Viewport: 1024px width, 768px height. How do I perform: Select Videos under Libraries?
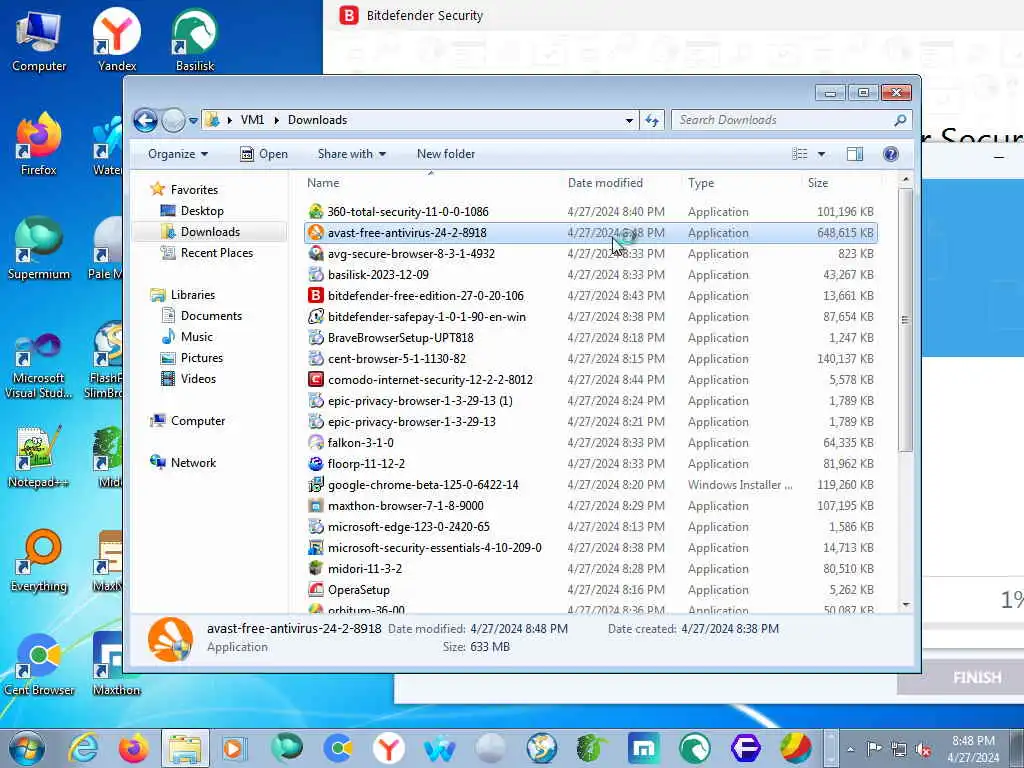coord(198,379)
